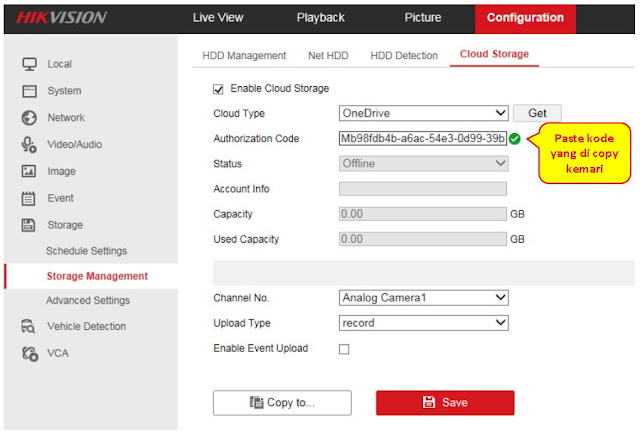This screenshot has width=640, height=440.
Task: Click the green authorization check mark
Action: pos(515,139)
